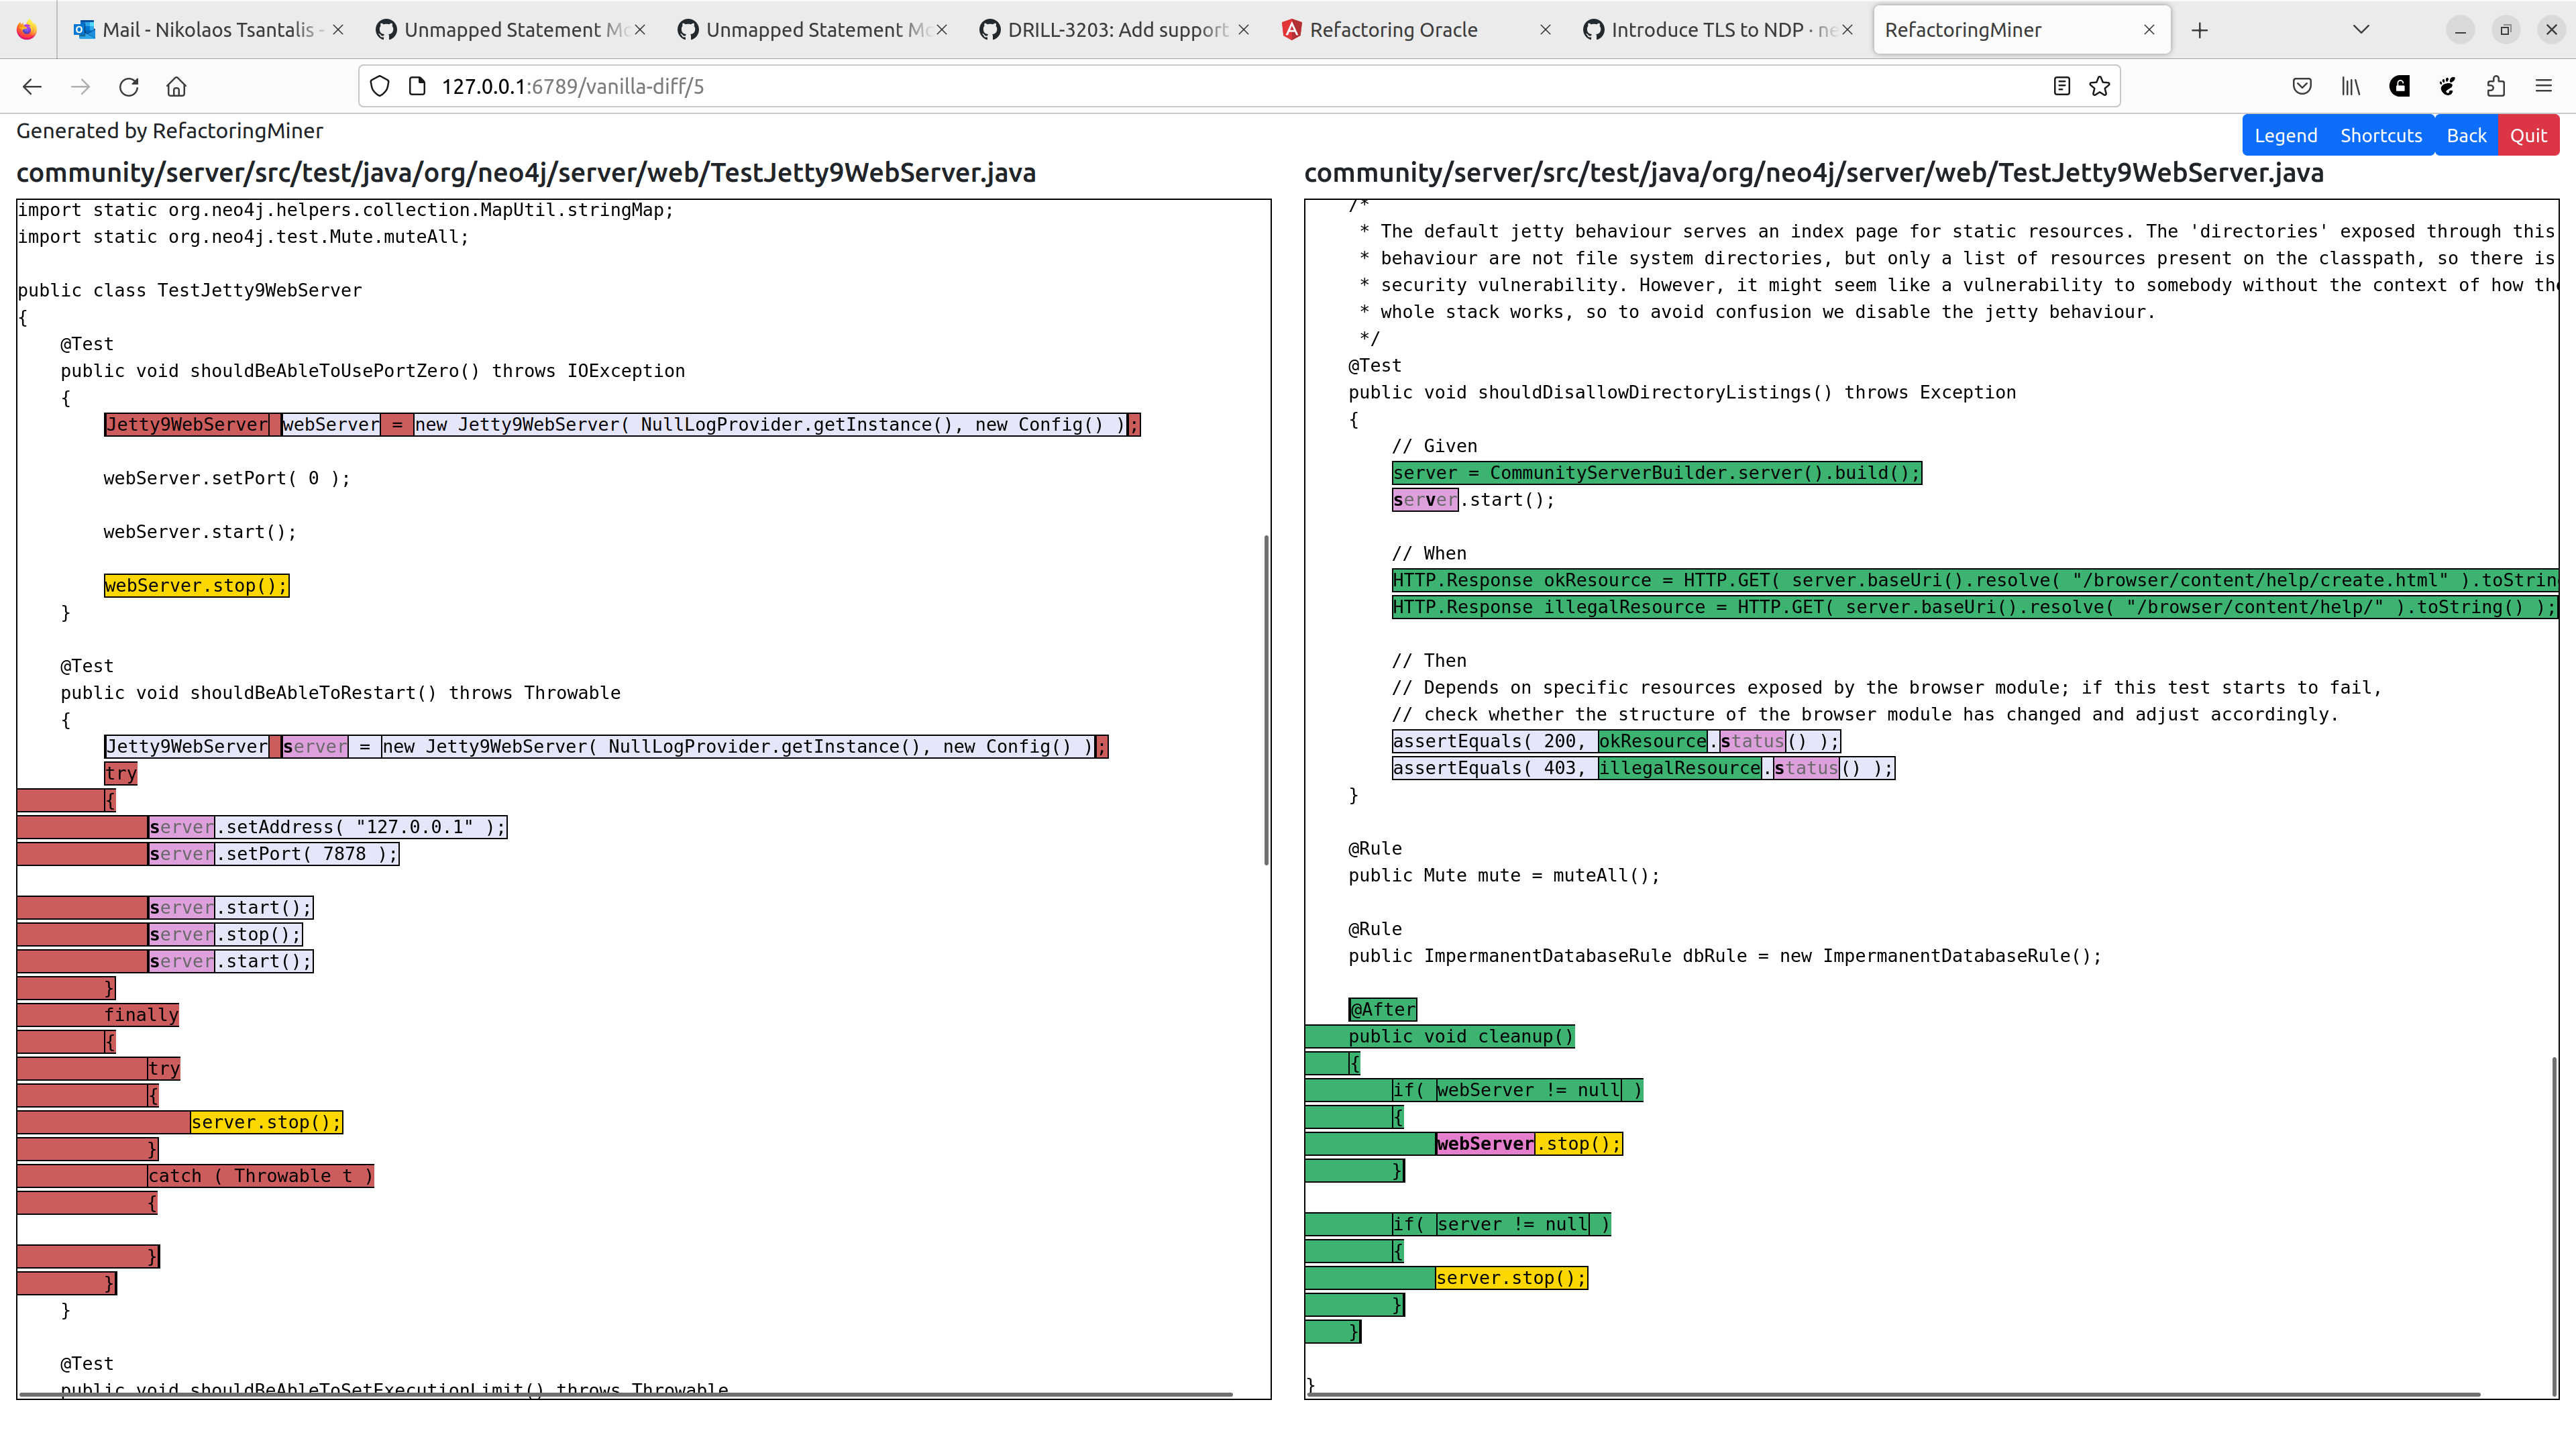Screen dimensions: 2576x1449
Task: Click server.setAddress( "127.0.0.1" ) line
Action: click(x=328, y=828)
